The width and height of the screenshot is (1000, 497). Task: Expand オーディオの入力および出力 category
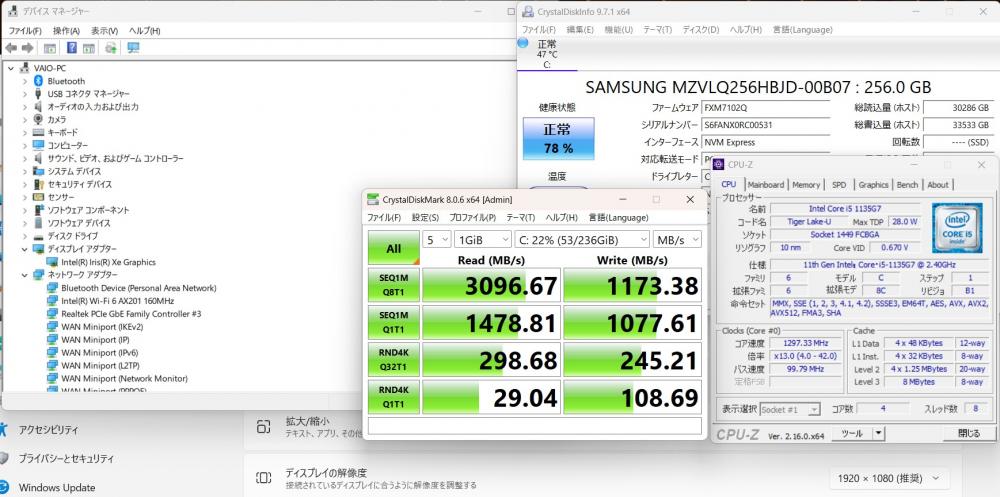point(24,107)
